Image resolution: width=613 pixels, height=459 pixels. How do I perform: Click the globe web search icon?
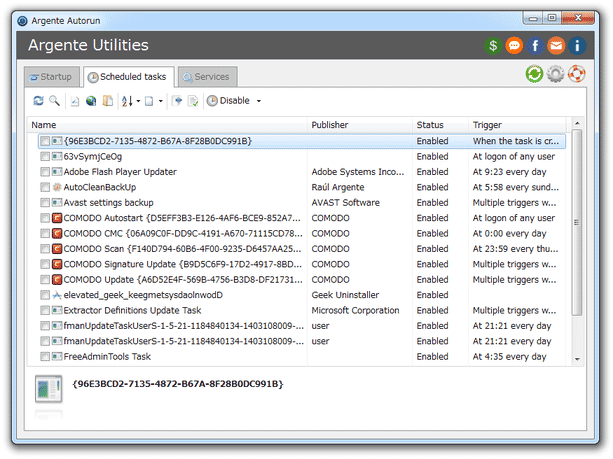[91, 101]
